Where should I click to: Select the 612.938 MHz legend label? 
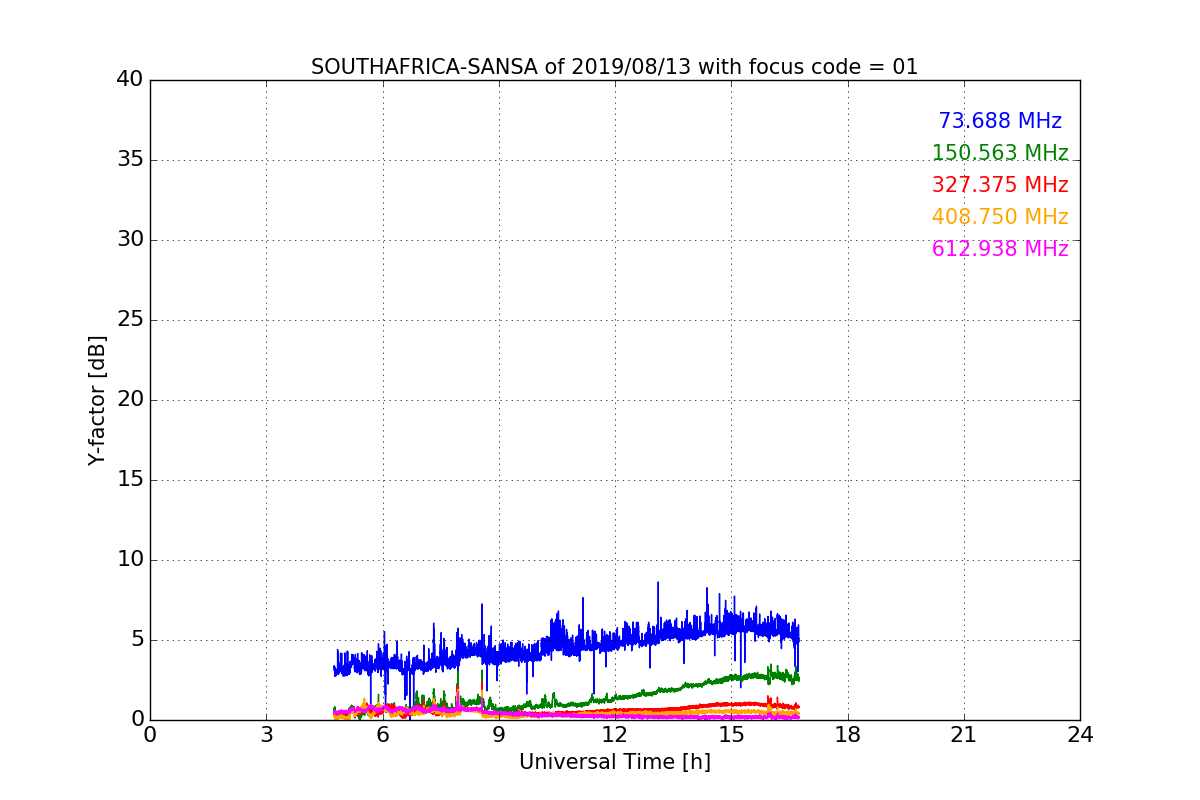(x=1000, y=249)
